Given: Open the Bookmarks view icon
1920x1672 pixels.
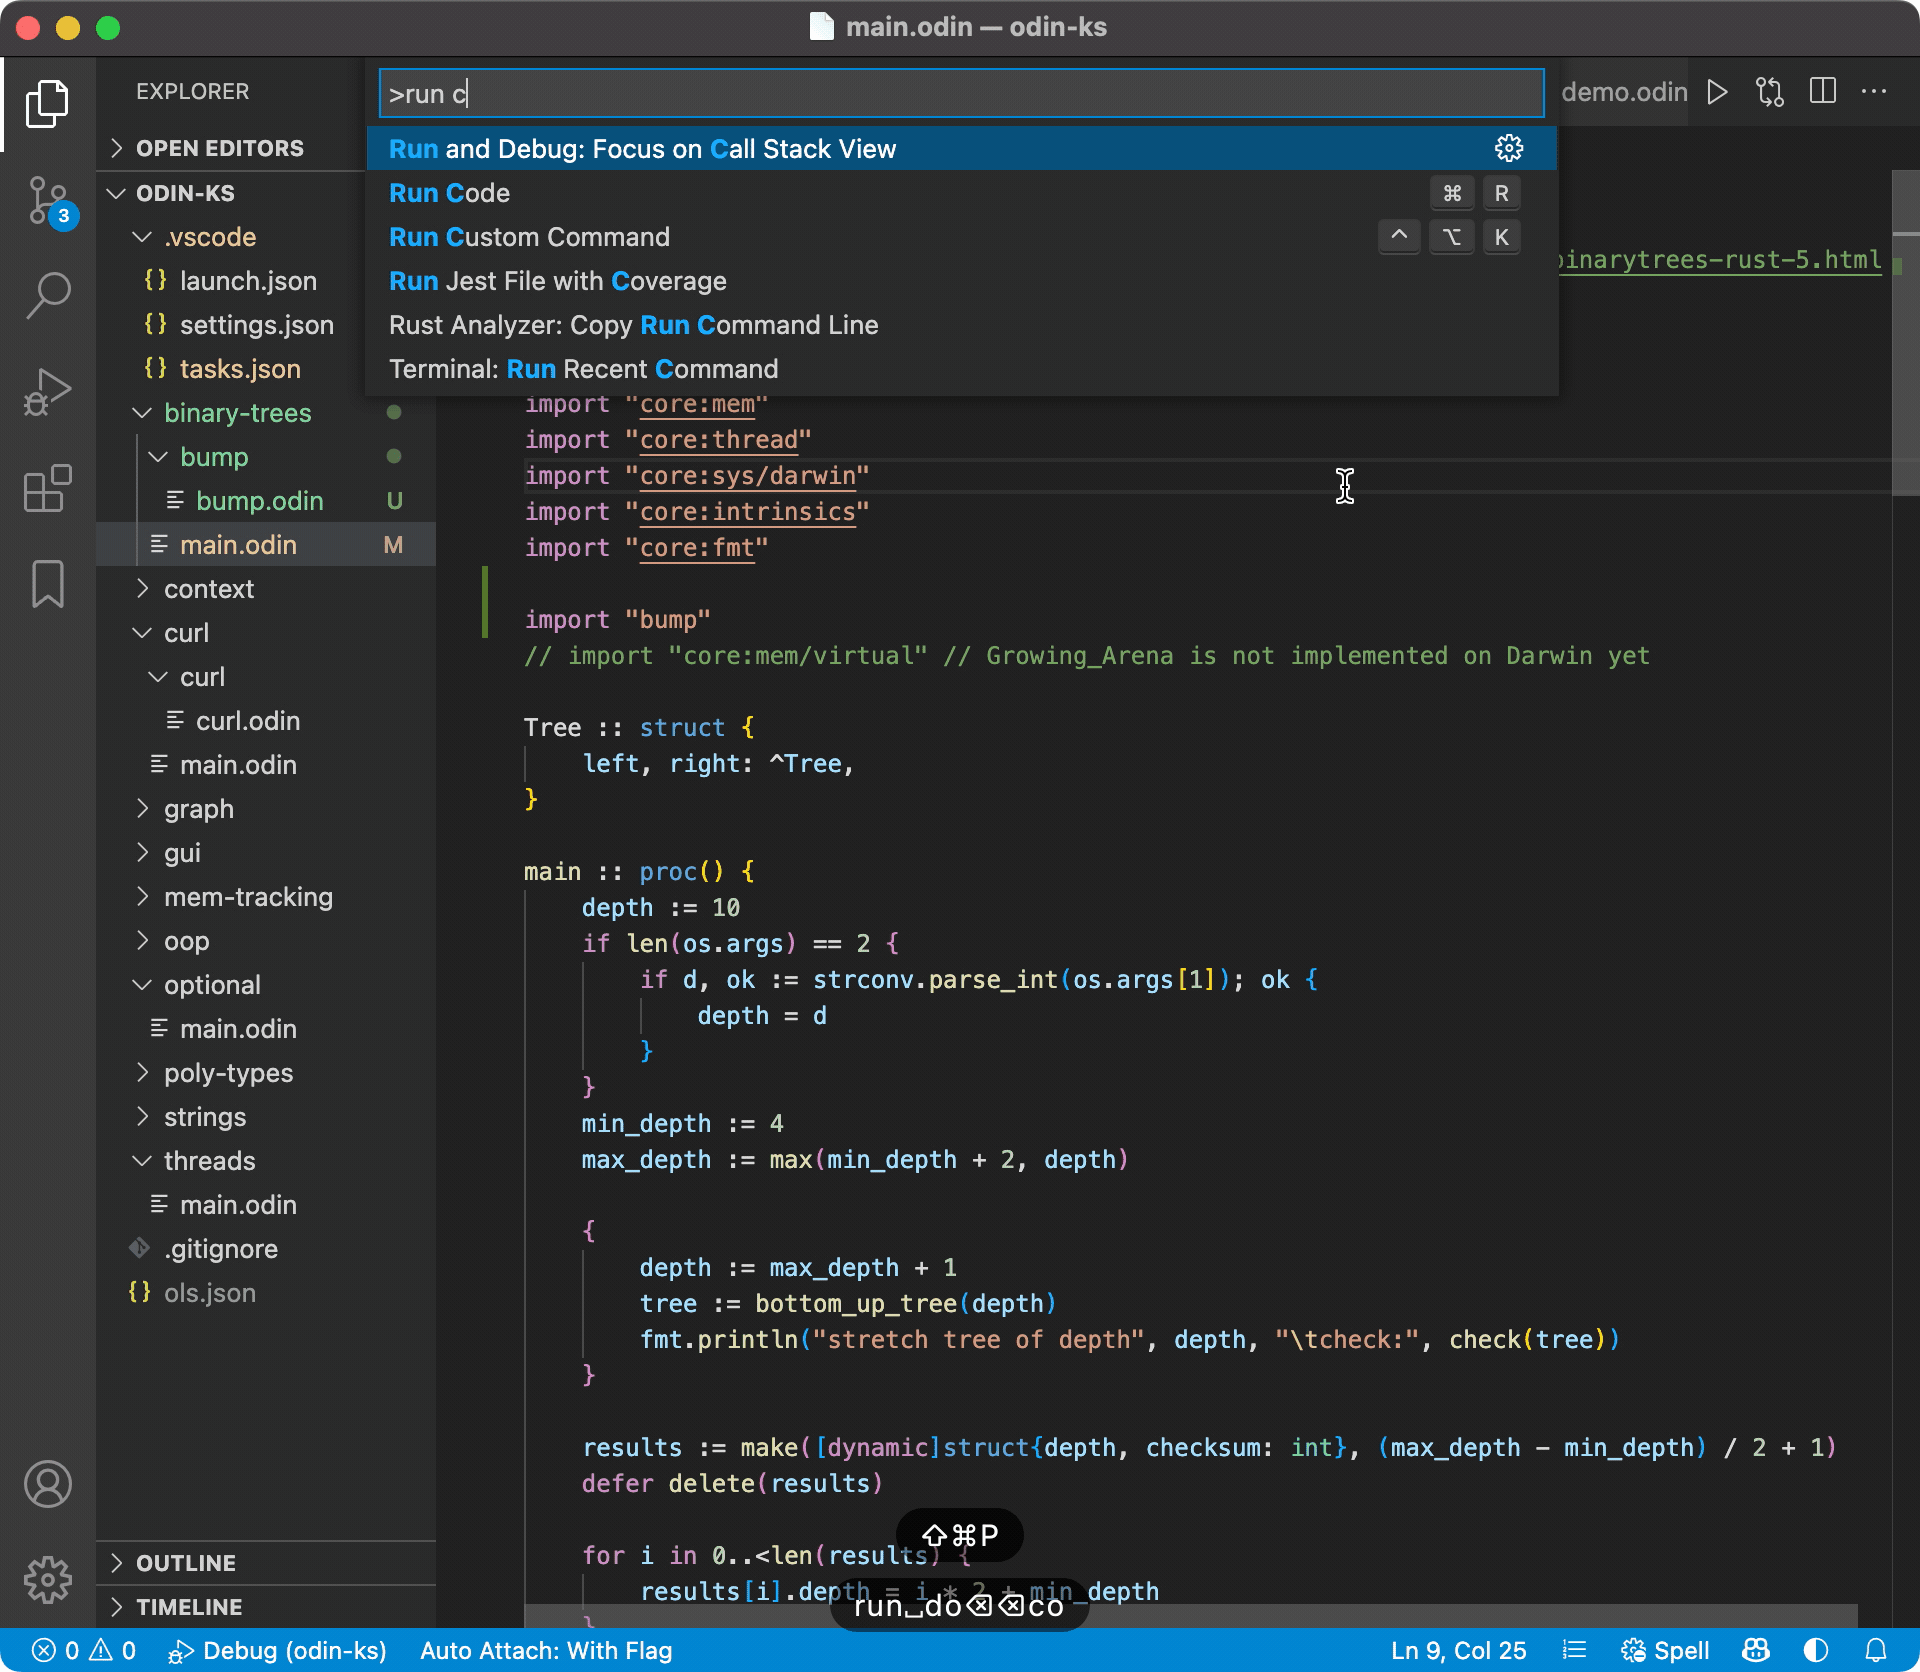Looking at the screenshot, I should pyautogui.click(x=47, y=583).
